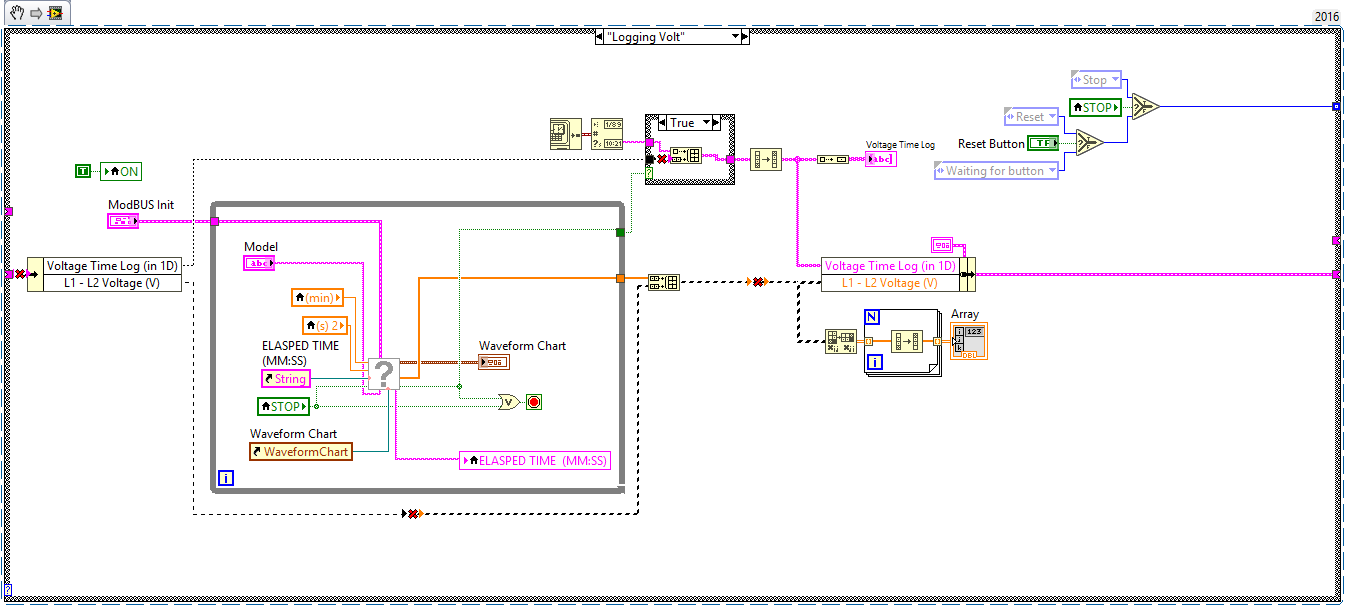Click the 2016 version label
The width and height of the screenshot is (1345, 606).
coord(1327,17)
